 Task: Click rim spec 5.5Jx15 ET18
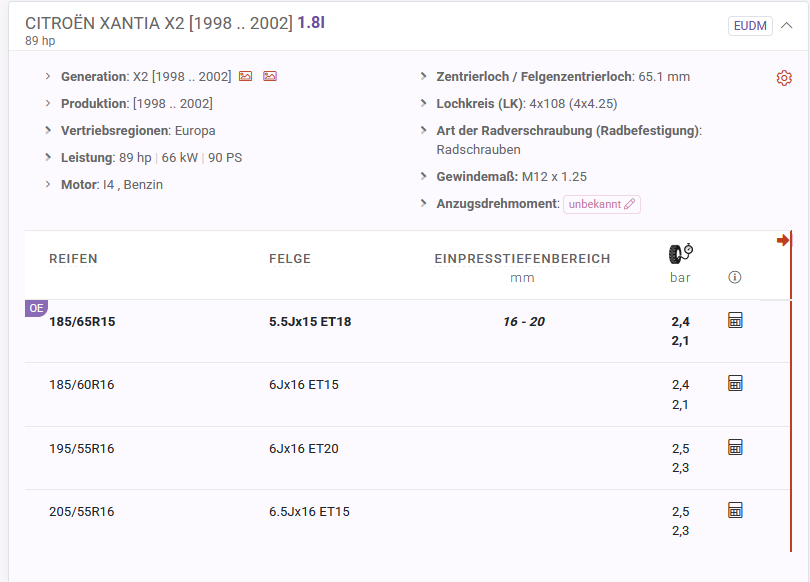pyautogui.click(x=310, y=322)
